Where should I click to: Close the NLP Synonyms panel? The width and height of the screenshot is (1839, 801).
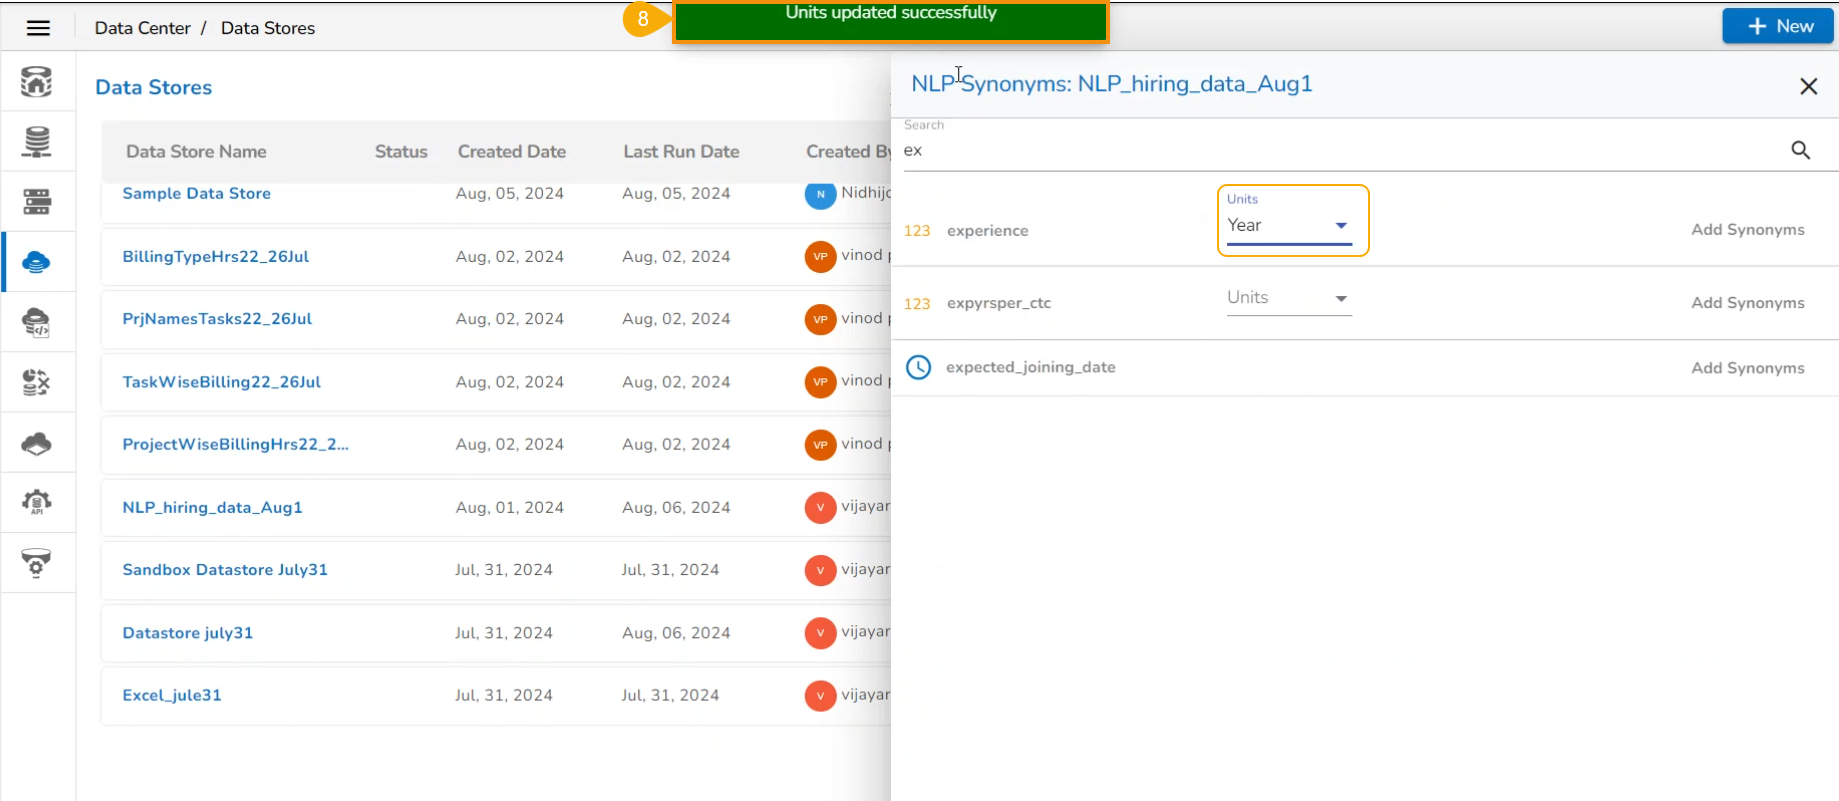(1808, 87)
